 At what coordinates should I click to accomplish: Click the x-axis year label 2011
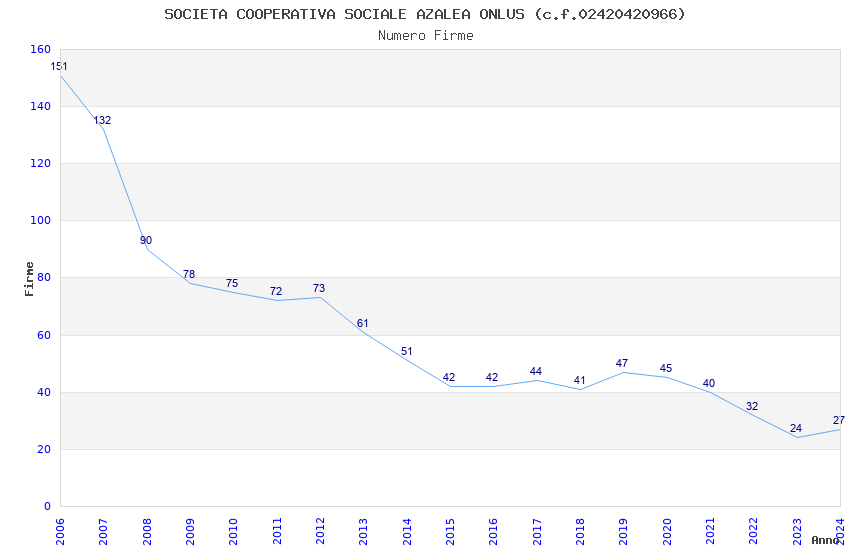[x=276, y=531]
